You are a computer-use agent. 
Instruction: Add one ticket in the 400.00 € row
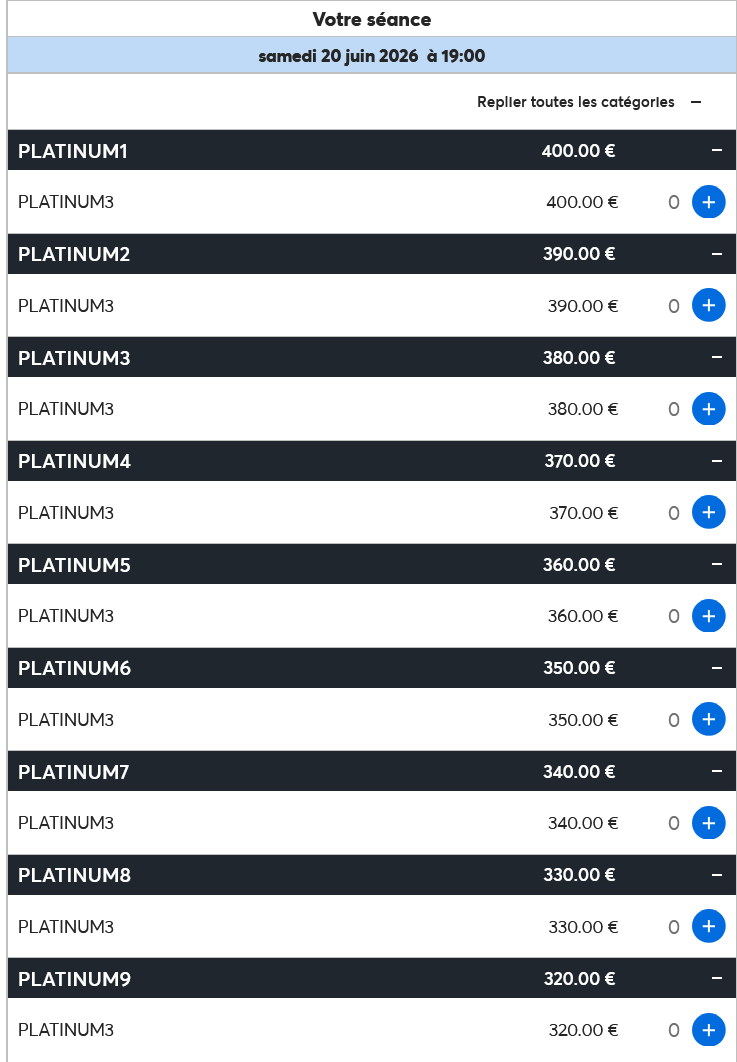[708, 202]
